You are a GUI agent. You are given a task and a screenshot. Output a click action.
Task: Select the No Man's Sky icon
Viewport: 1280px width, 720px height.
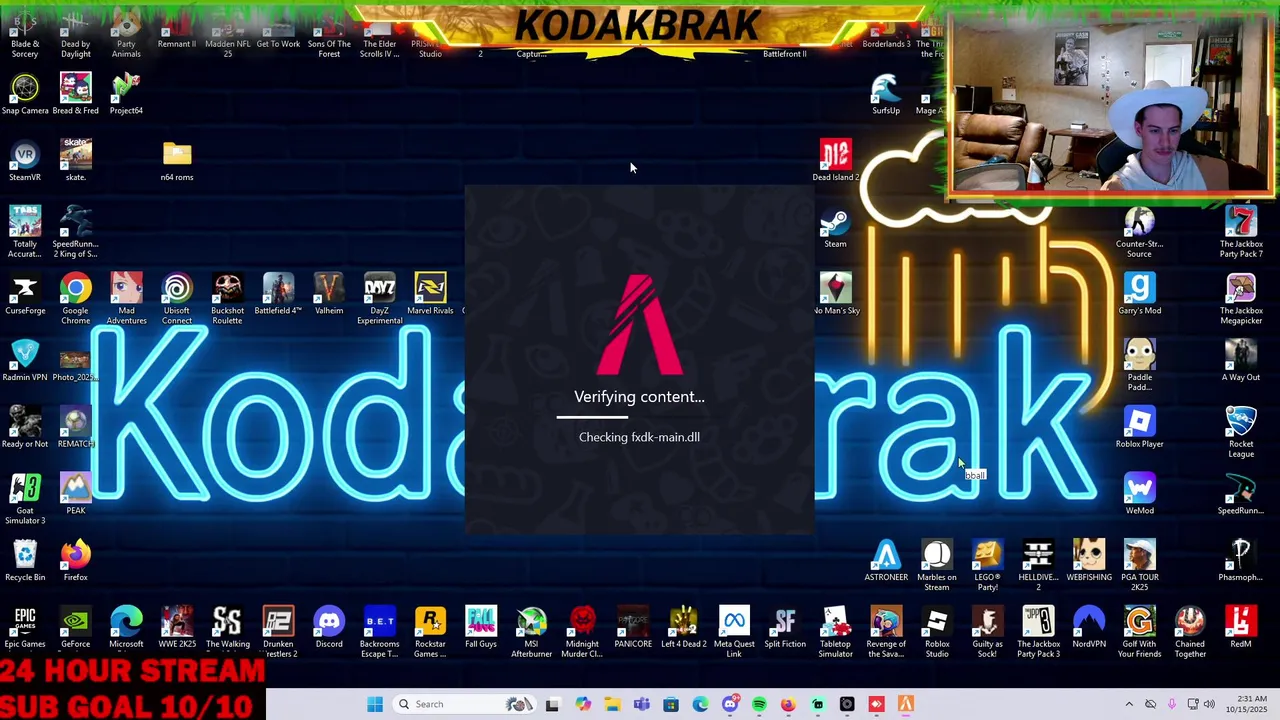[835, 294]
